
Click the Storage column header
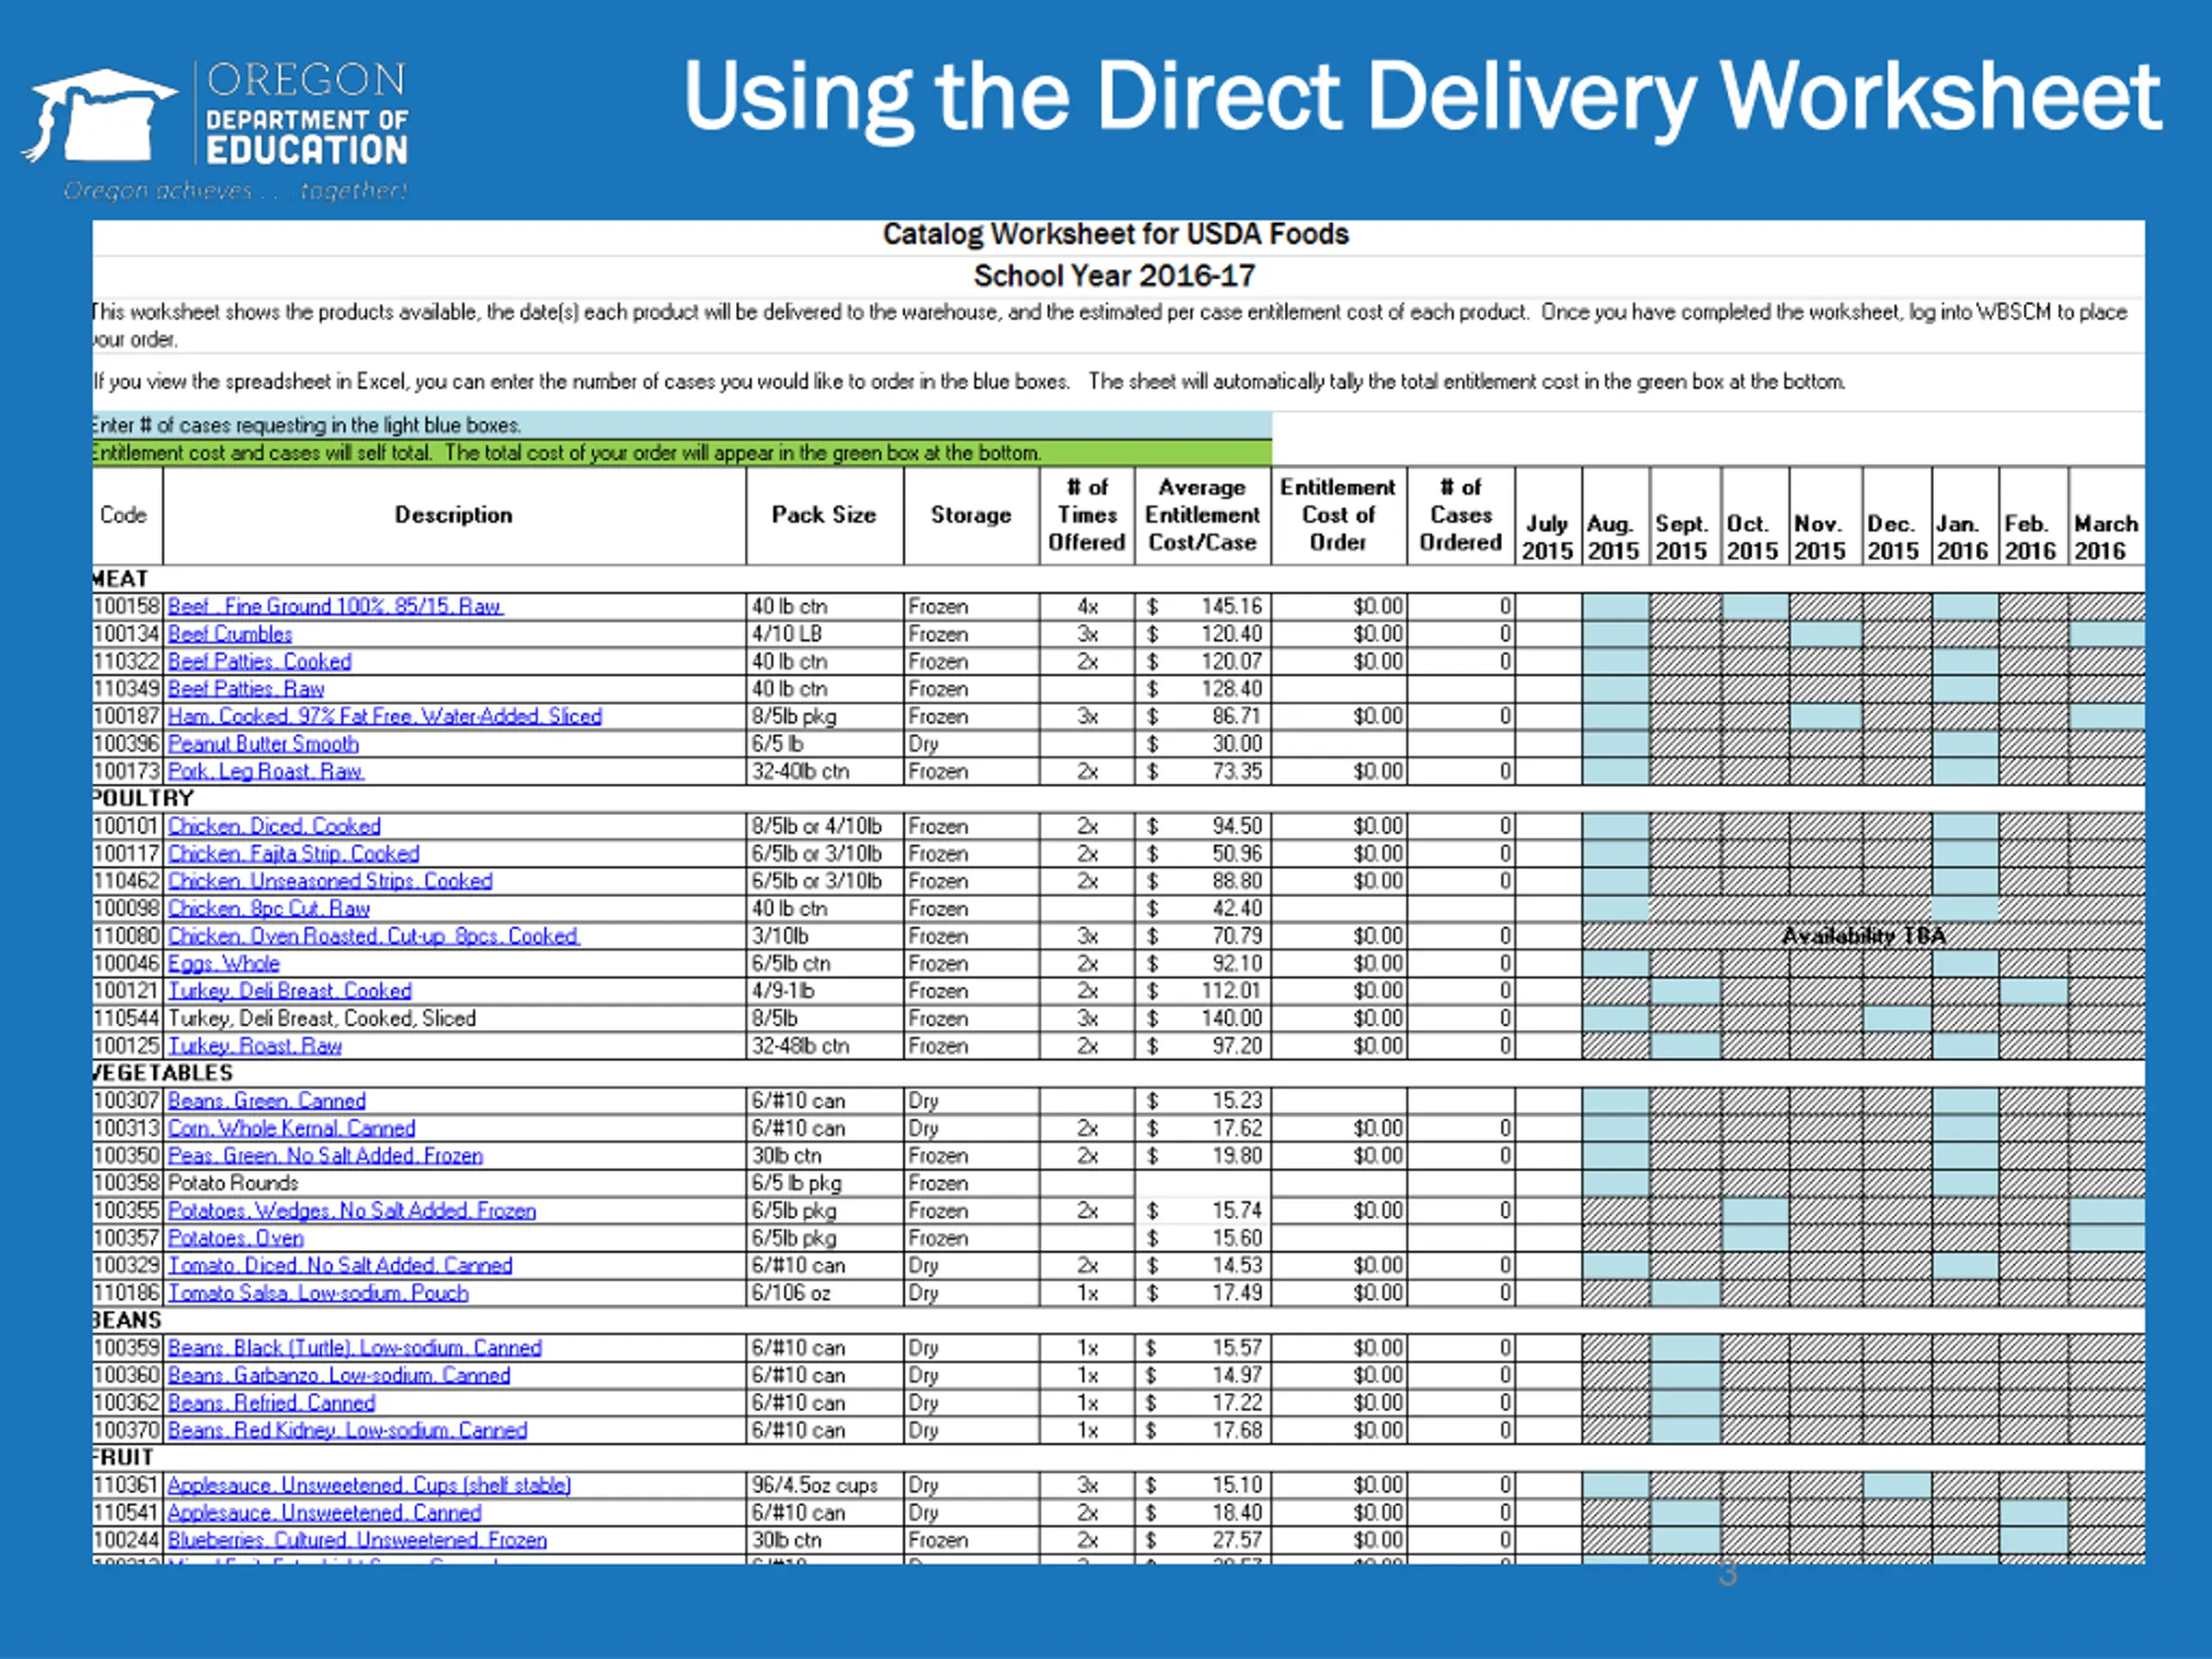click(x=971, y=515)
